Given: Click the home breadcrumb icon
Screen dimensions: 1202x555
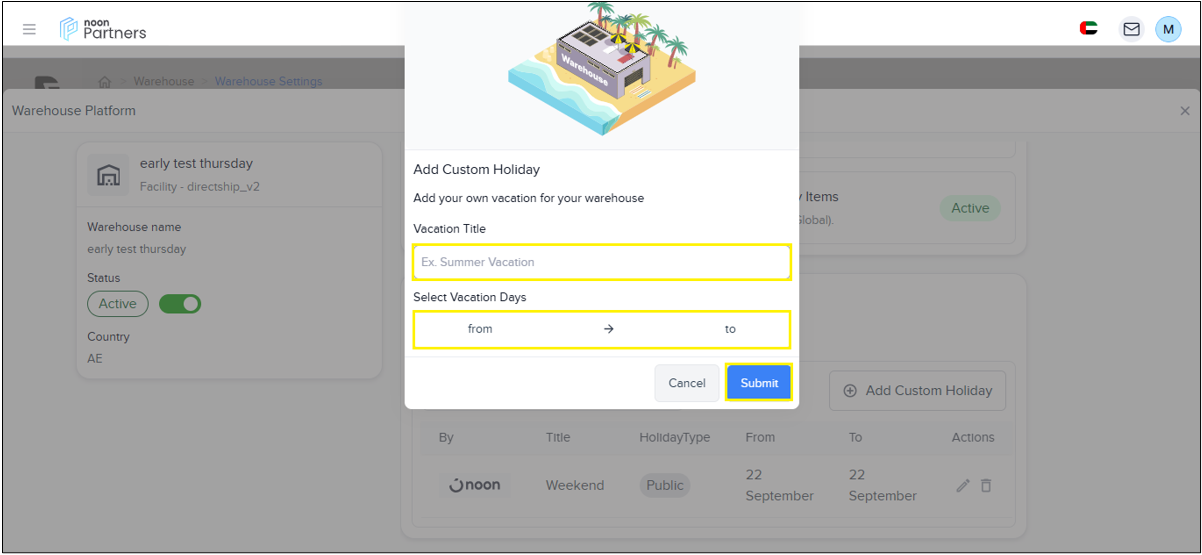Looking at the screenshot, I should tap(105, 82).
